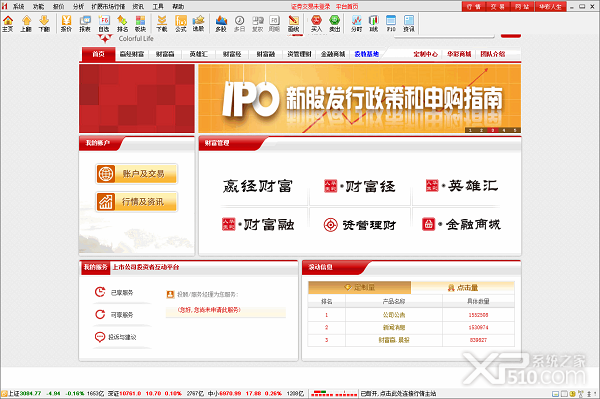Open the 工具 menu in menu bar
The width and height of the screenshot is (600, 399).
click(x=158, y=7)
